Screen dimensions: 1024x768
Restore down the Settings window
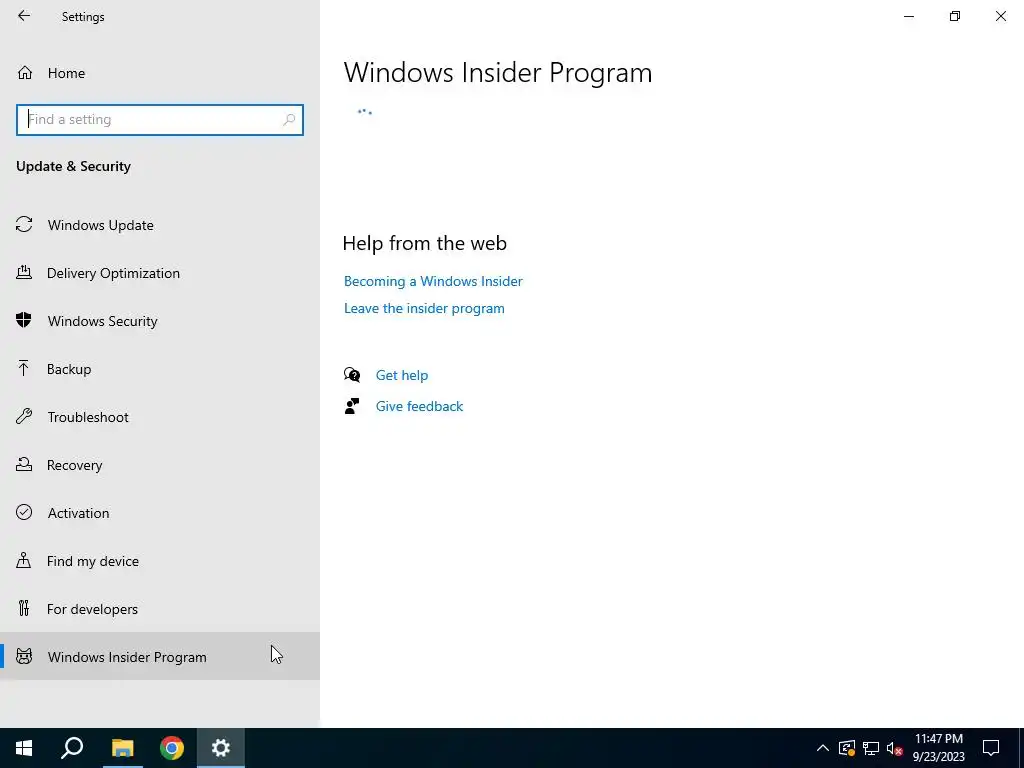coord(955,16)
